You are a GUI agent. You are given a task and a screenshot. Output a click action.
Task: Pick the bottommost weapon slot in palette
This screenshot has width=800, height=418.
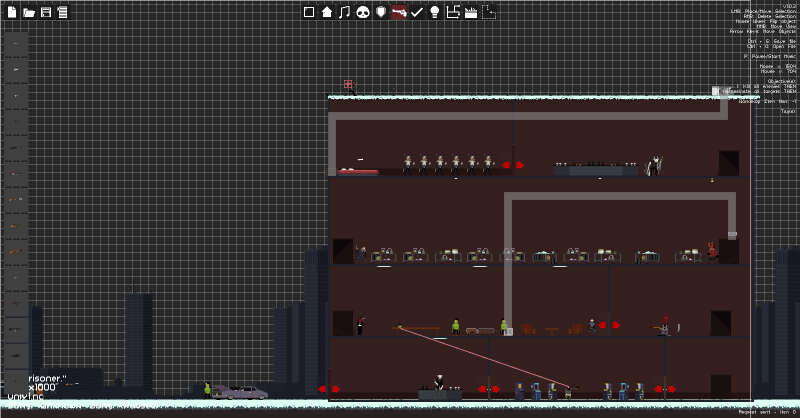pyautogui.click(x=16, y=381)
